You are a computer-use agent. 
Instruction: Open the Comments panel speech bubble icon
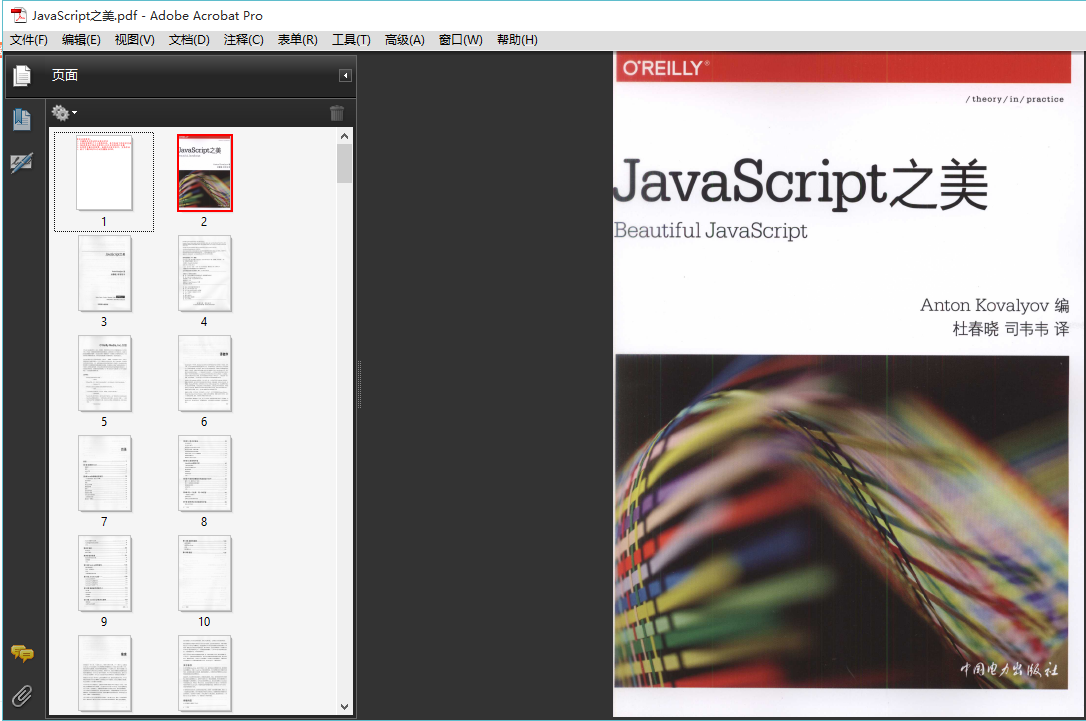tap(22, 653)
